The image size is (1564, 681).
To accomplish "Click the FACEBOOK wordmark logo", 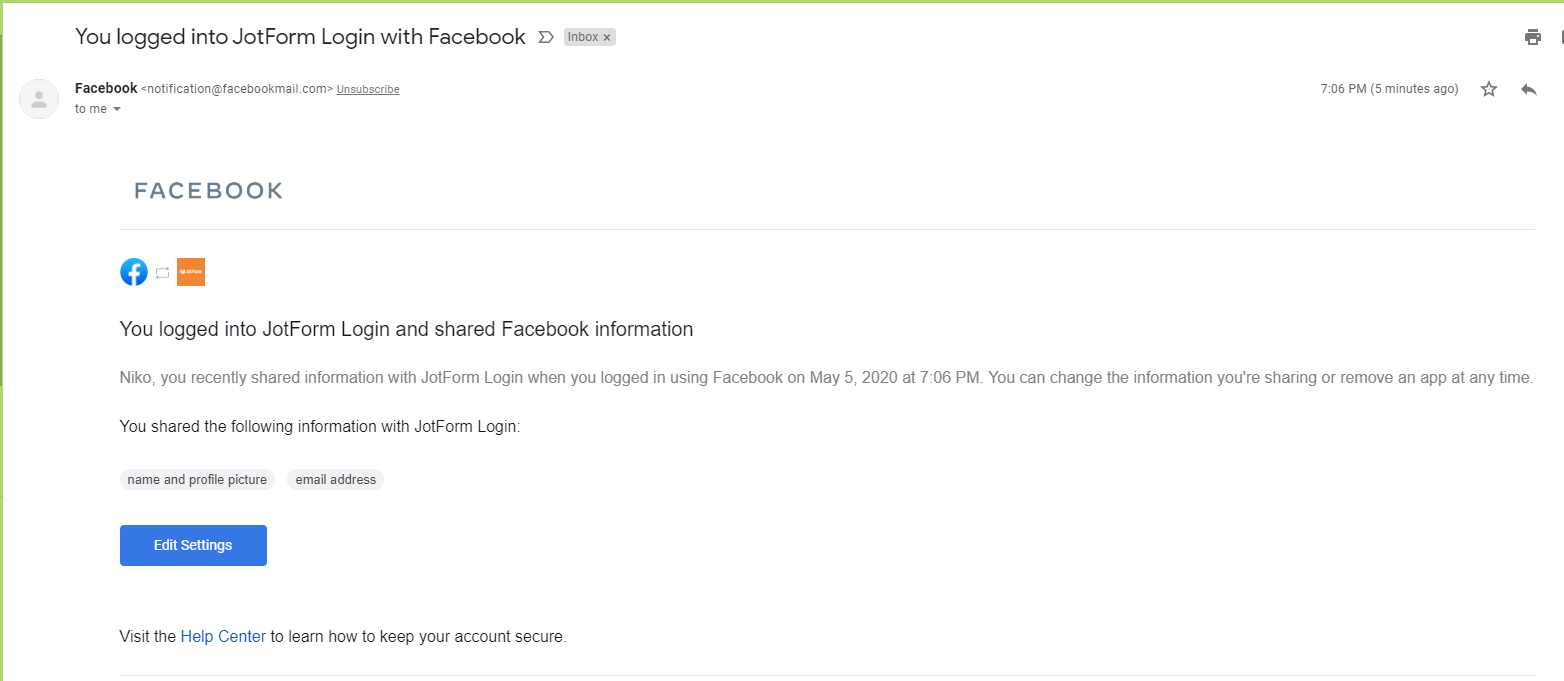I will (208, 190).
